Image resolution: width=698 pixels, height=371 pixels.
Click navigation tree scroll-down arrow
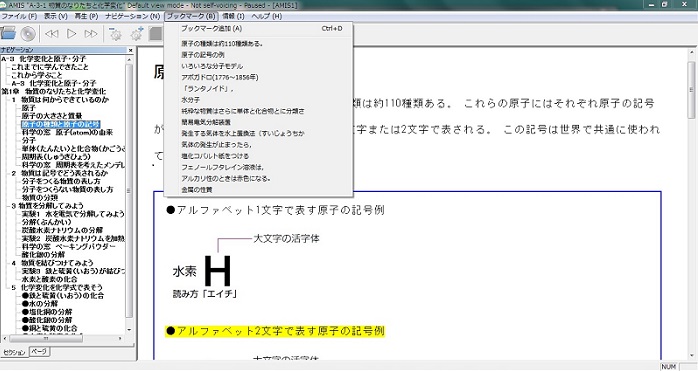(129, 330)
